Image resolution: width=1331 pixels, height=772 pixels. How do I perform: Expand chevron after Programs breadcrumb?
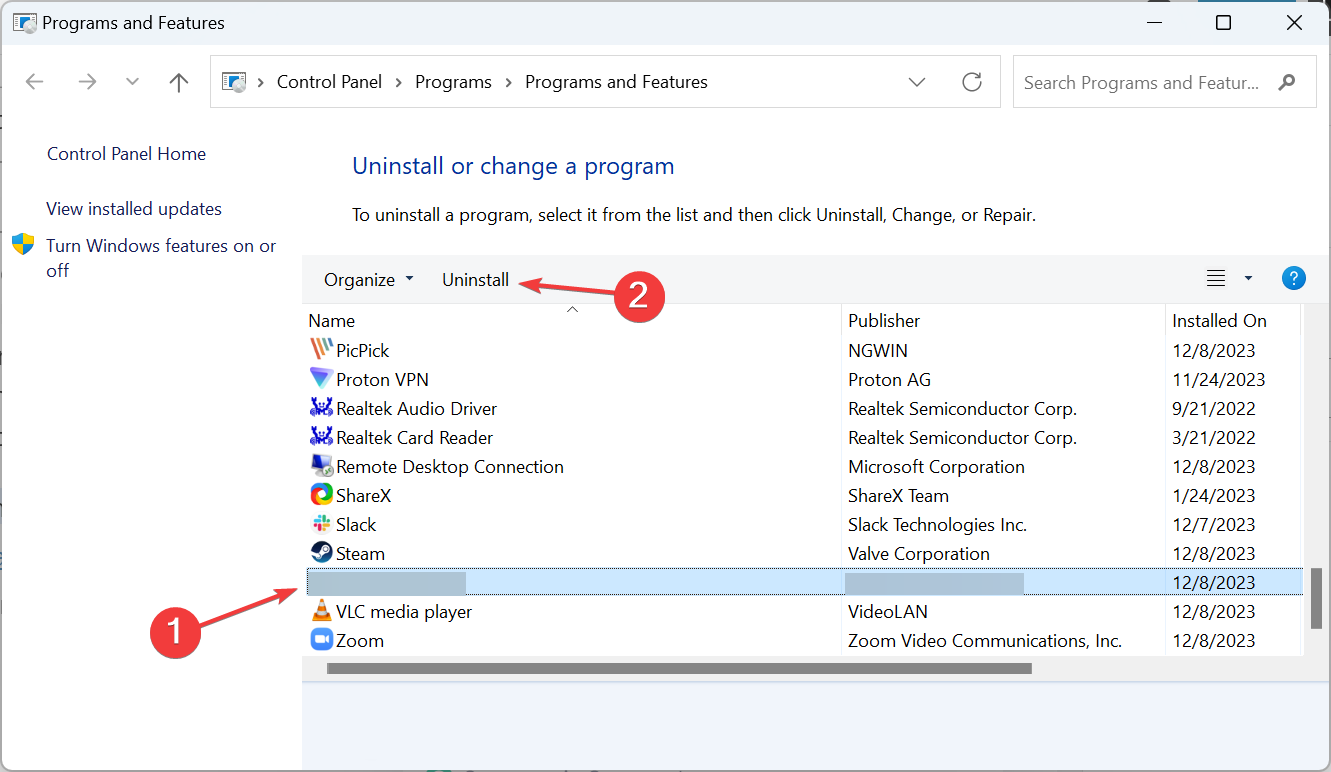click(509, 82)
